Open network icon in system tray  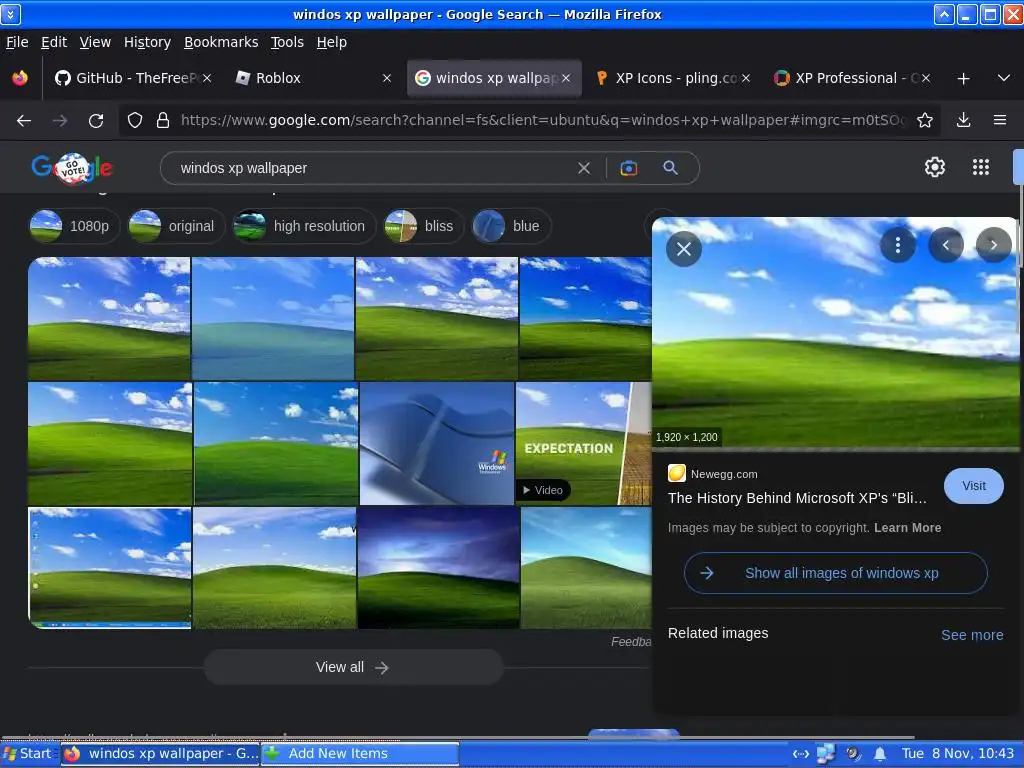coord(826,754)
